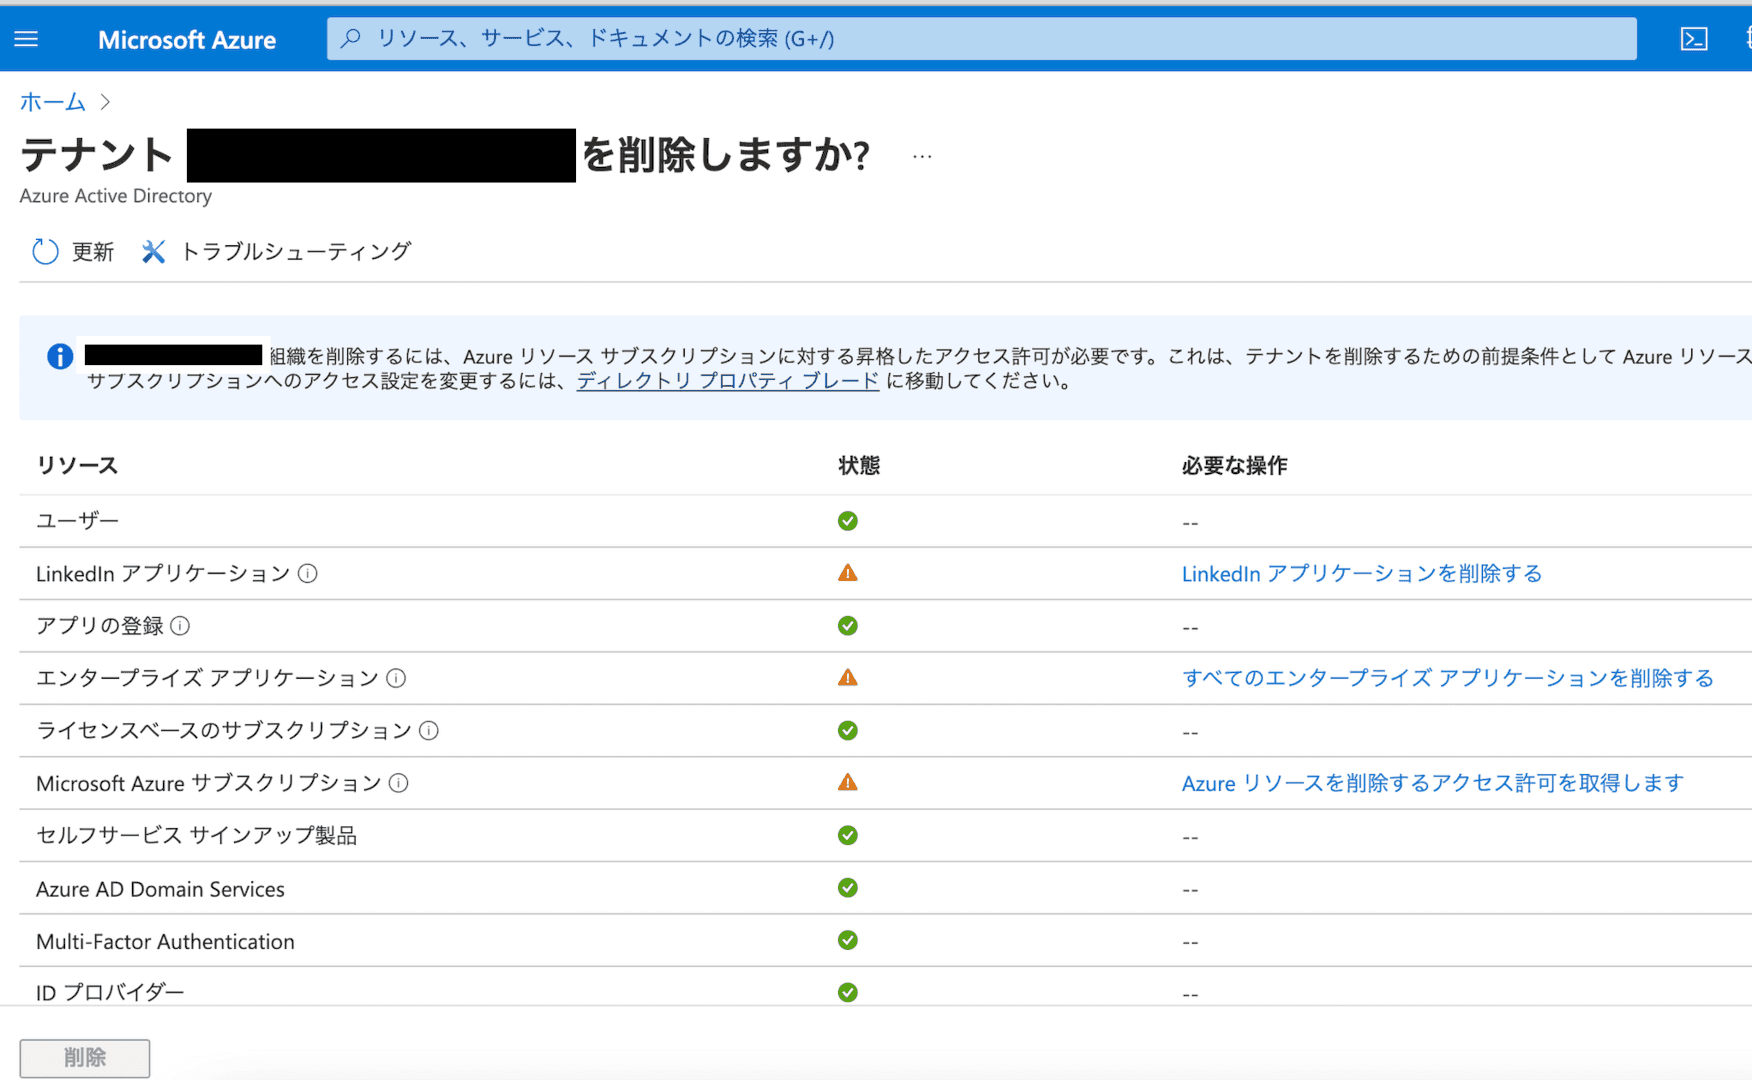This screenshot has width=1752, height=1080.
Task: Focus the resource search field
Action: (x=980, y=39)
